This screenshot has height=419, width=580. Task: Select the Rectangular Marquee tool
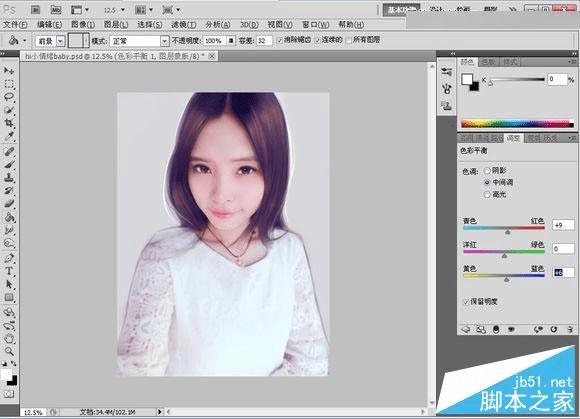[x=9, y=84]
